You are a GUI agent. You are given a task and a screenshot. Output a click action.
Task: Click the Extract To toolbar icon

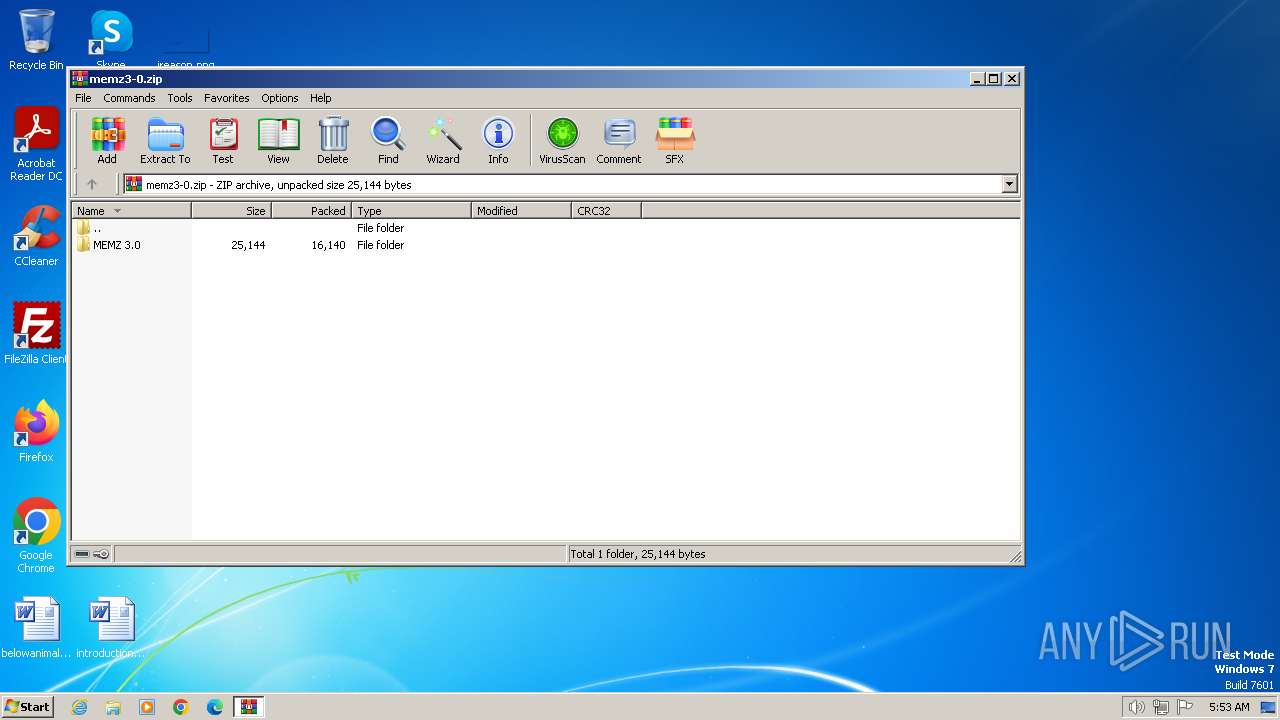[x=165, y=140]
